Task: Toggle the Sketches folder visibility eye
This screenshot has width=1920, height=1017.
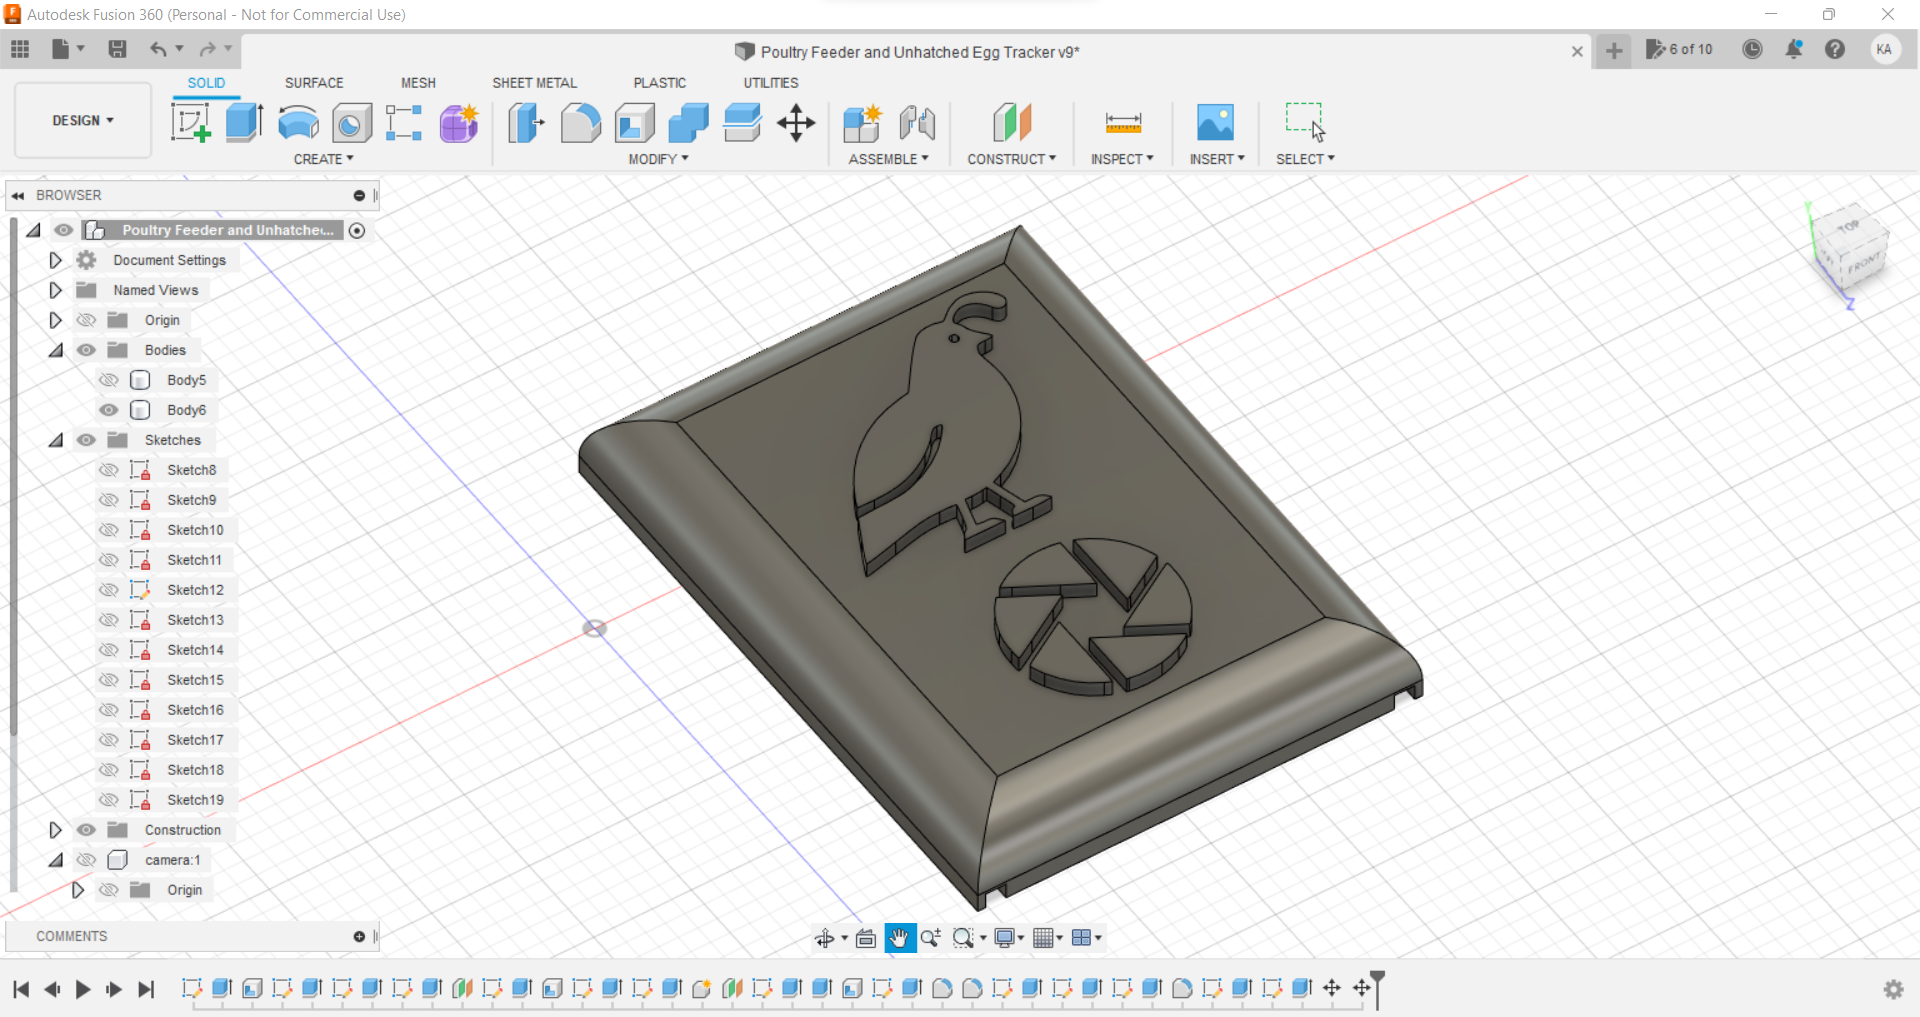Action: click(87, 440)
